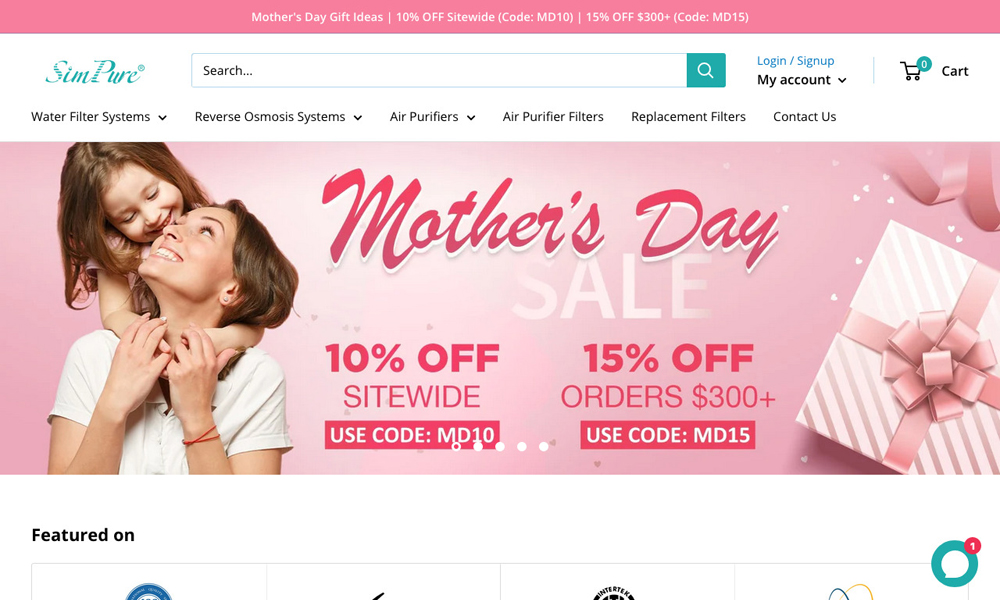This screenshot has height=600, width=1000.
Task: Expand the Reverse Osmosis Systems menu
Action: [278, 117]
